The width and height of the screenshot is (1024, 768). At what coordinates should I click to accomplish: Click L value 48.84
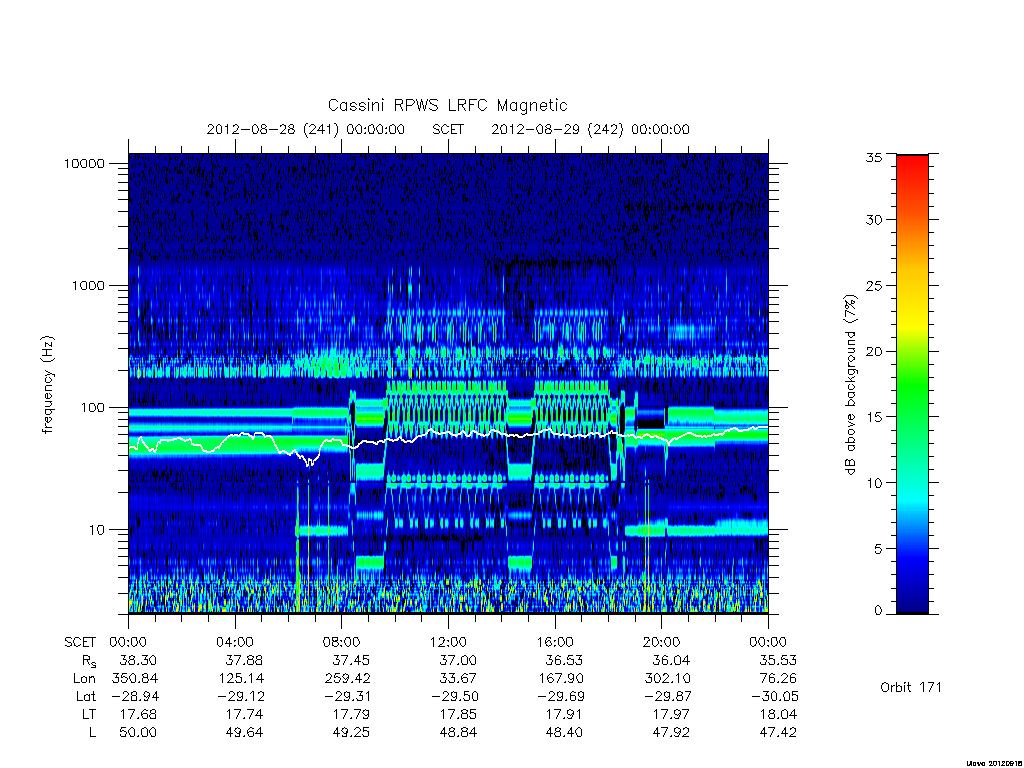458,733
